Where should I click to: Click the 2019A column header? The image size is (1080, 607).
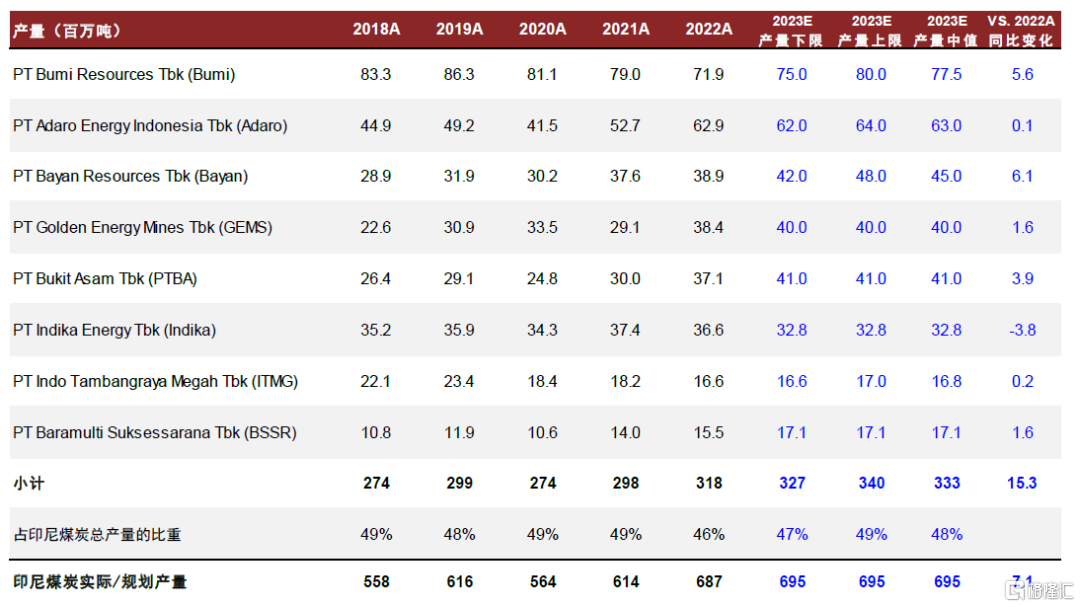[459, 30]
